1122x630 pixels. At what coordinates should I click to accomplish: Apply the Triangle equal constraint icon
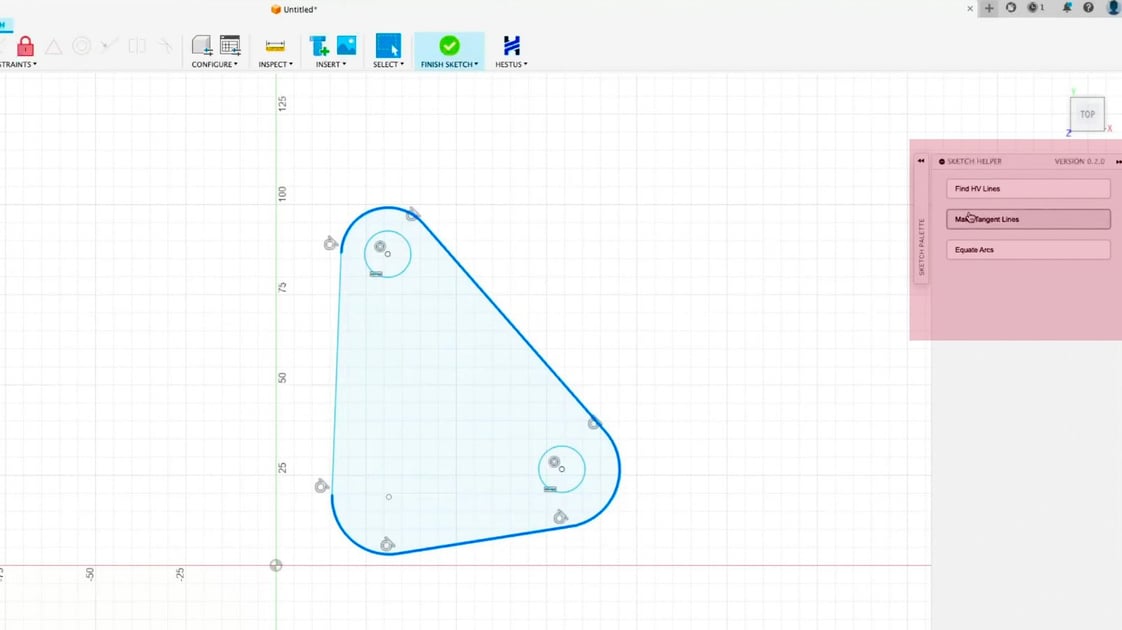54,46
